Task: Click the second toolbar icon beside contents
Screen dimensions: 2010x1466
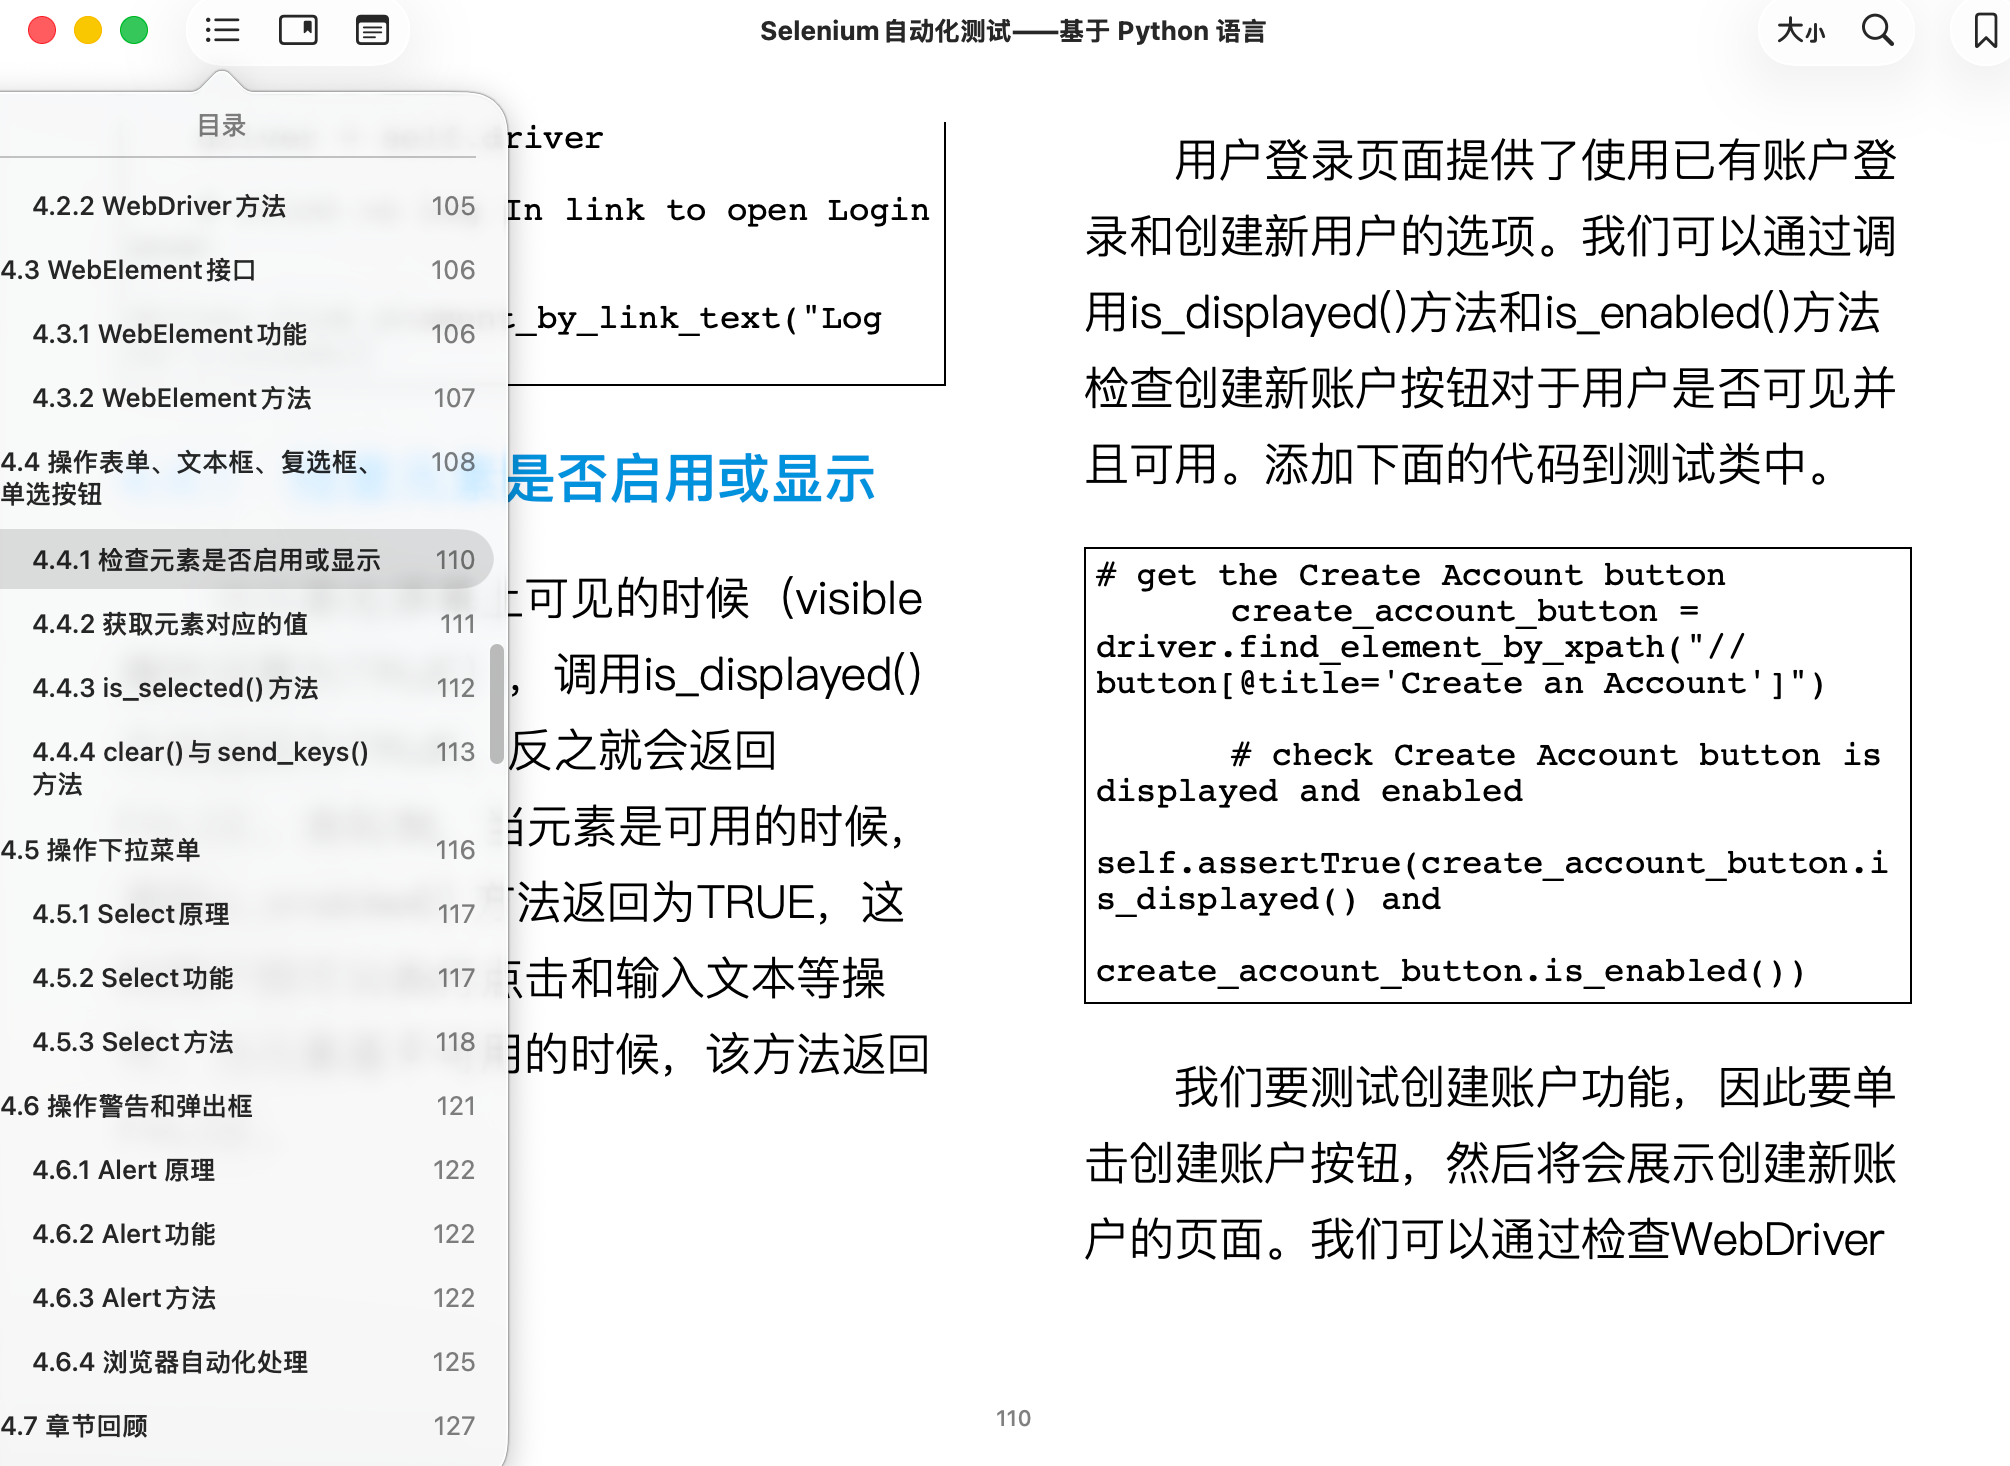Action: (x=298, y=31)
